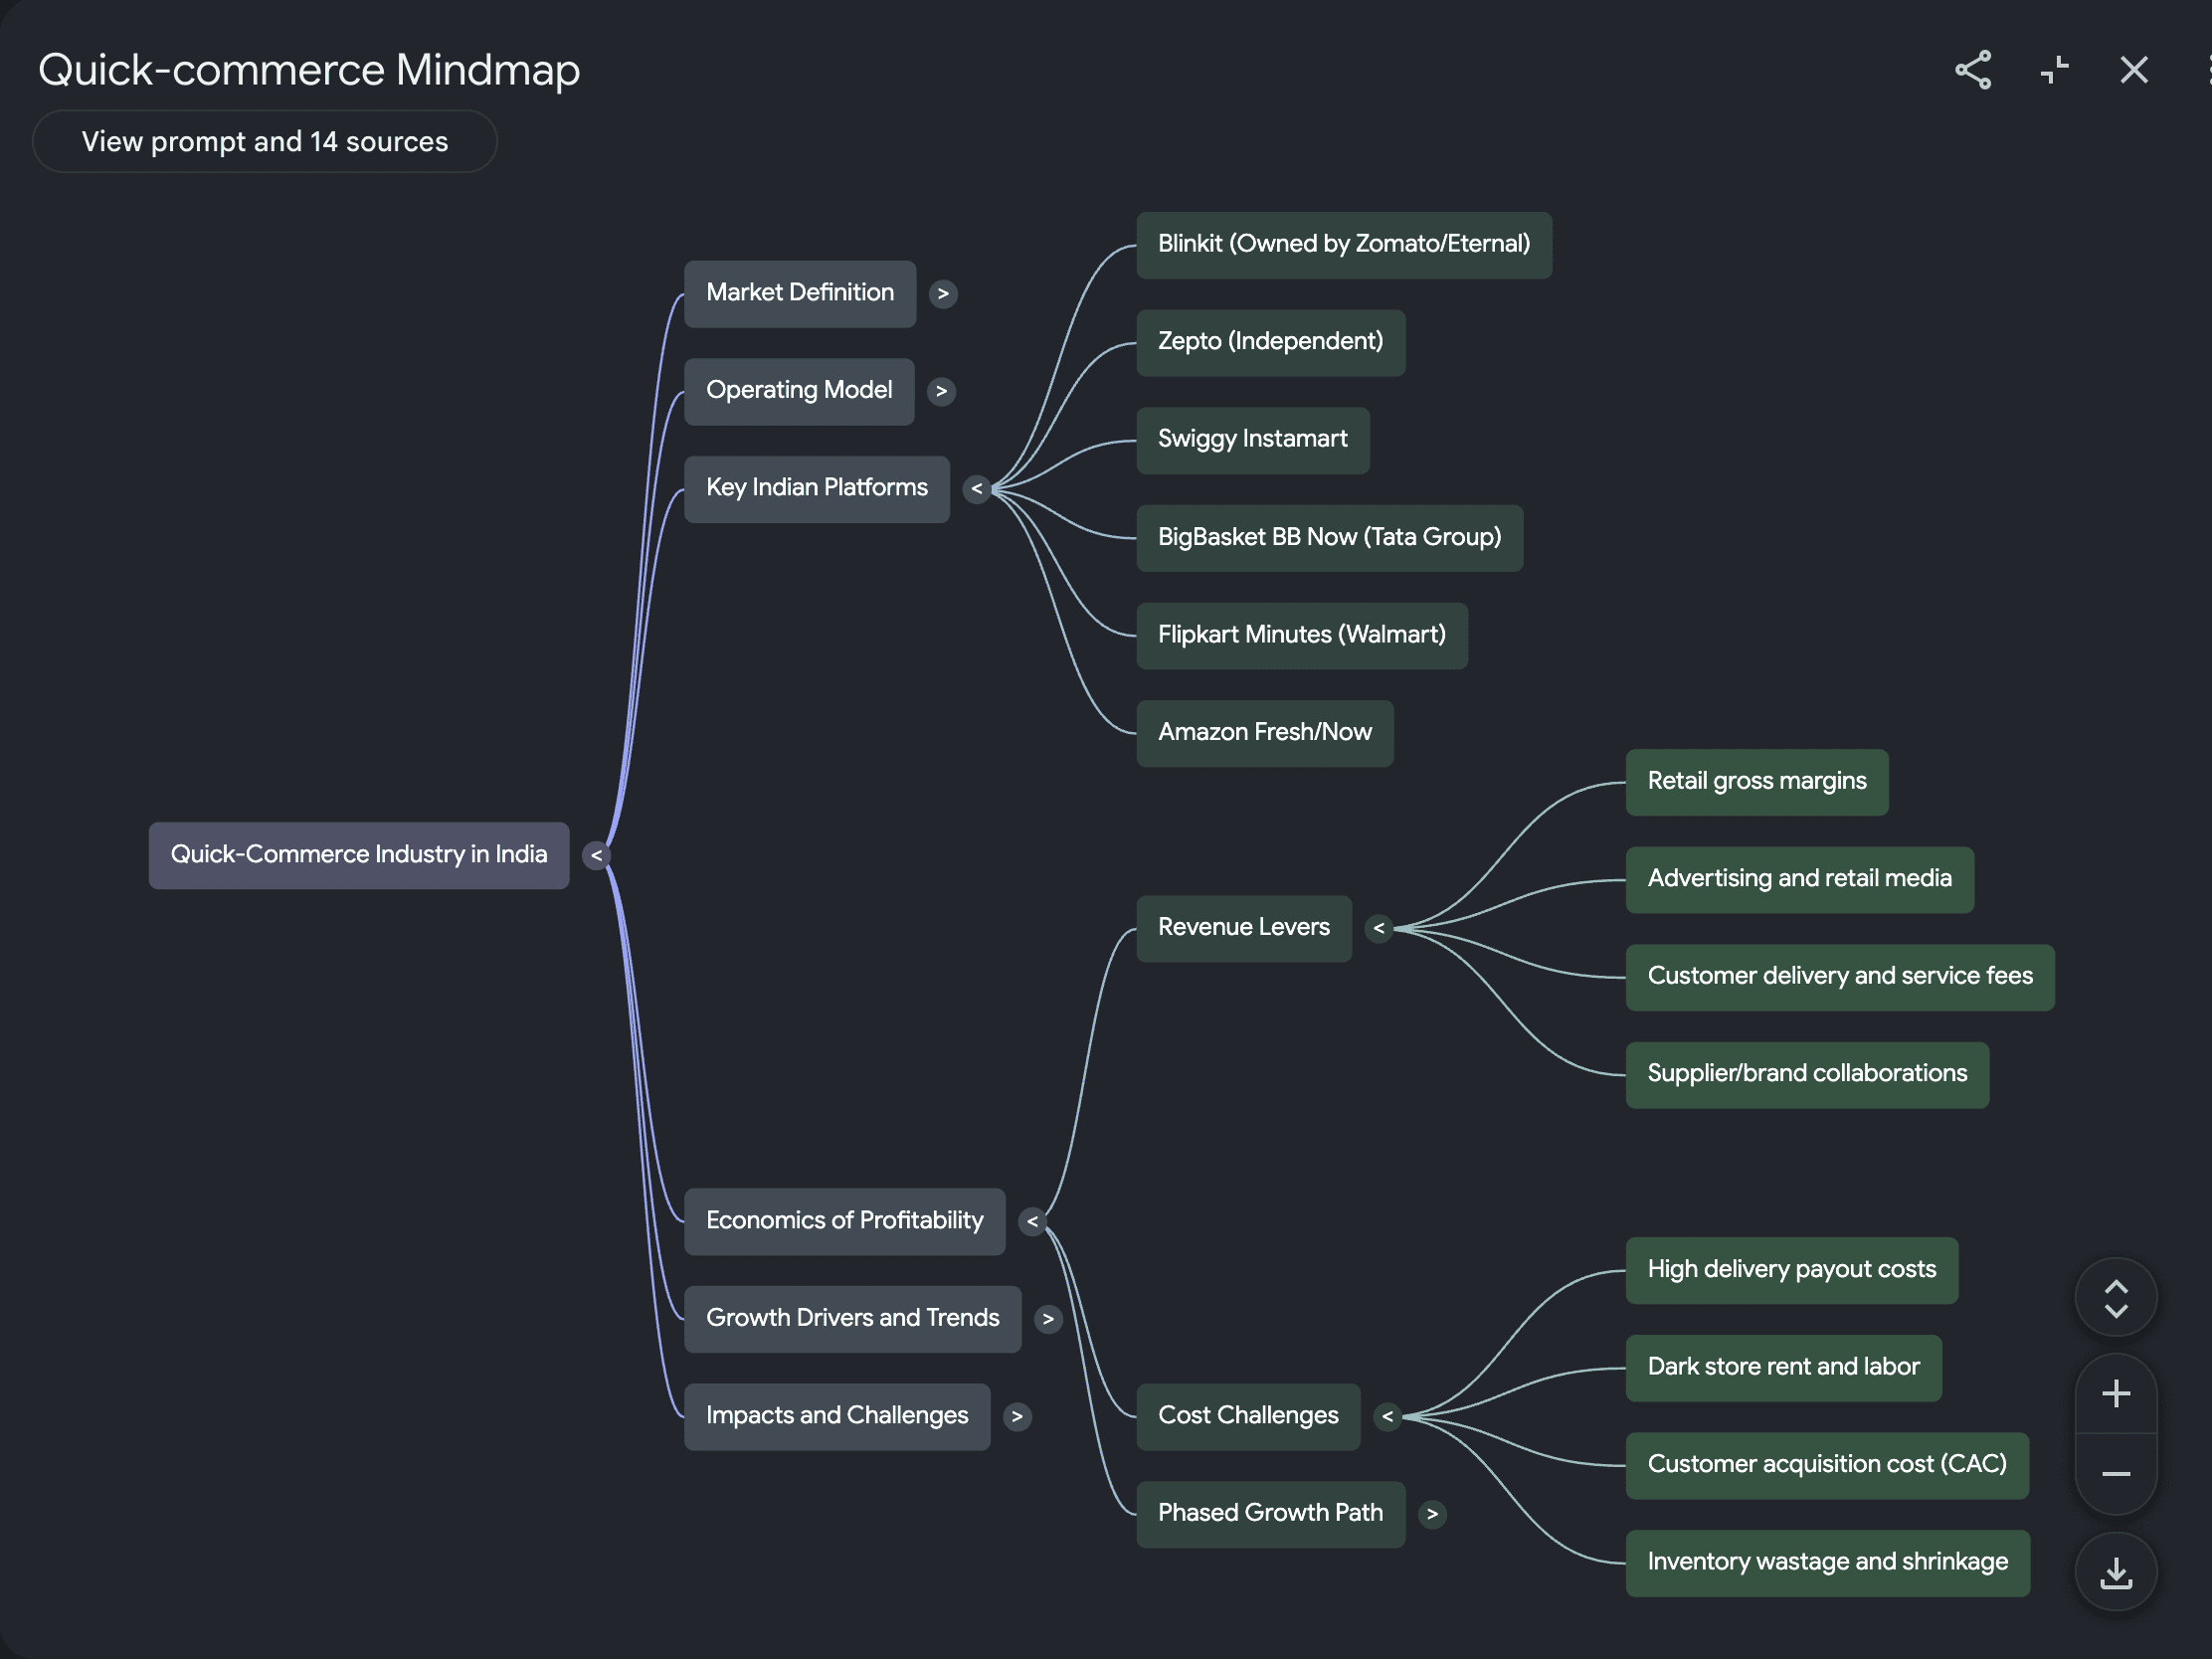Click the Blinkit (Owned by Zomato/Eternal) node
The width and height of the screenshot is (2212, 1659).
pyautogui.click(x=1344, y=245)
